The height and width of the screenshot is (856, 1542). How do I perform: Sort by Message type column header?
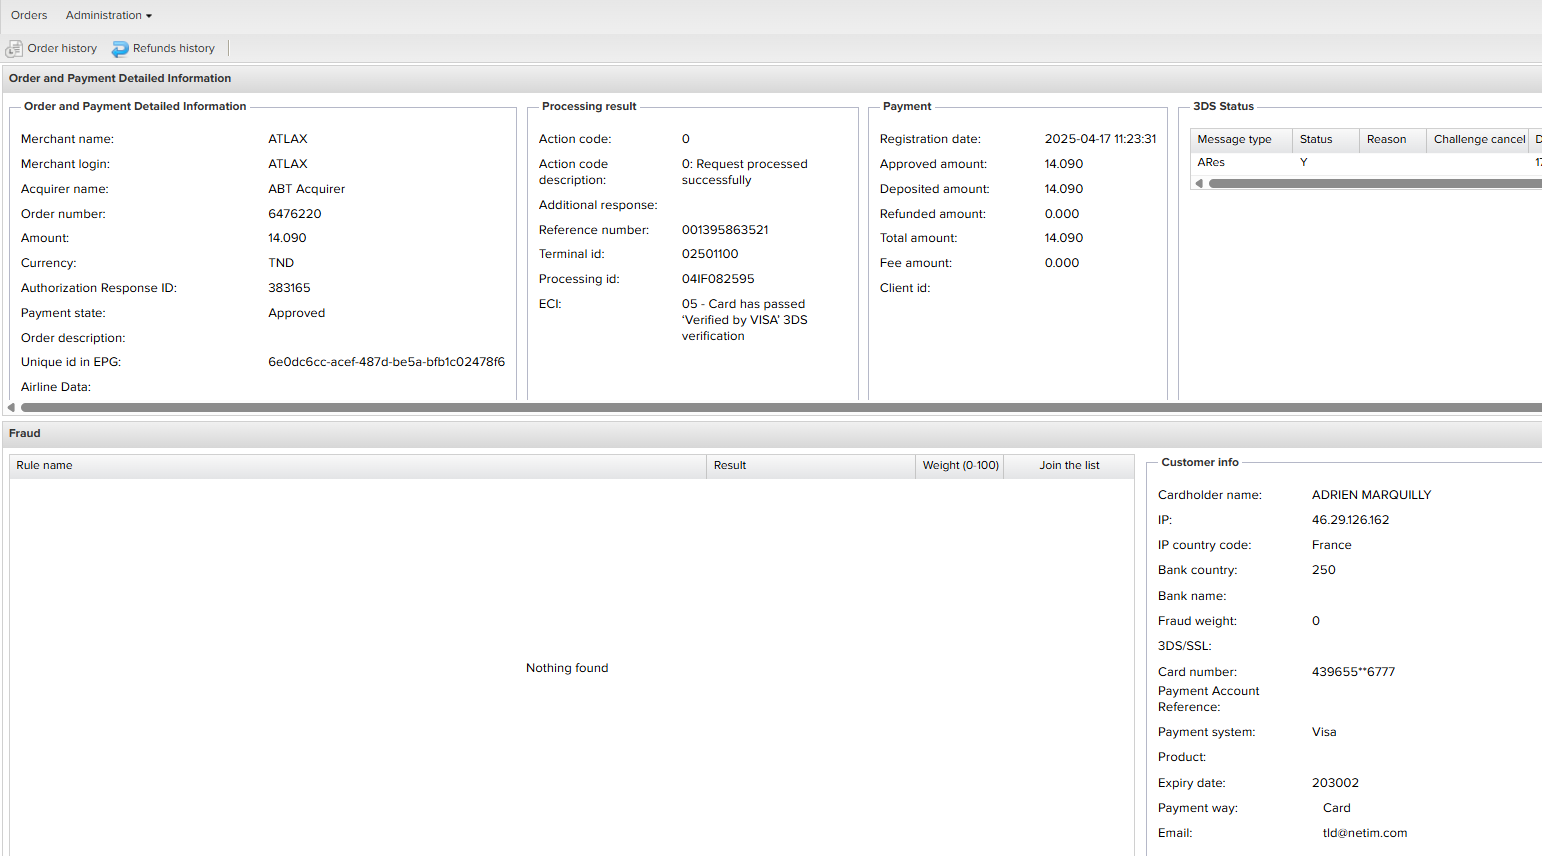[x=1234, y=139]
